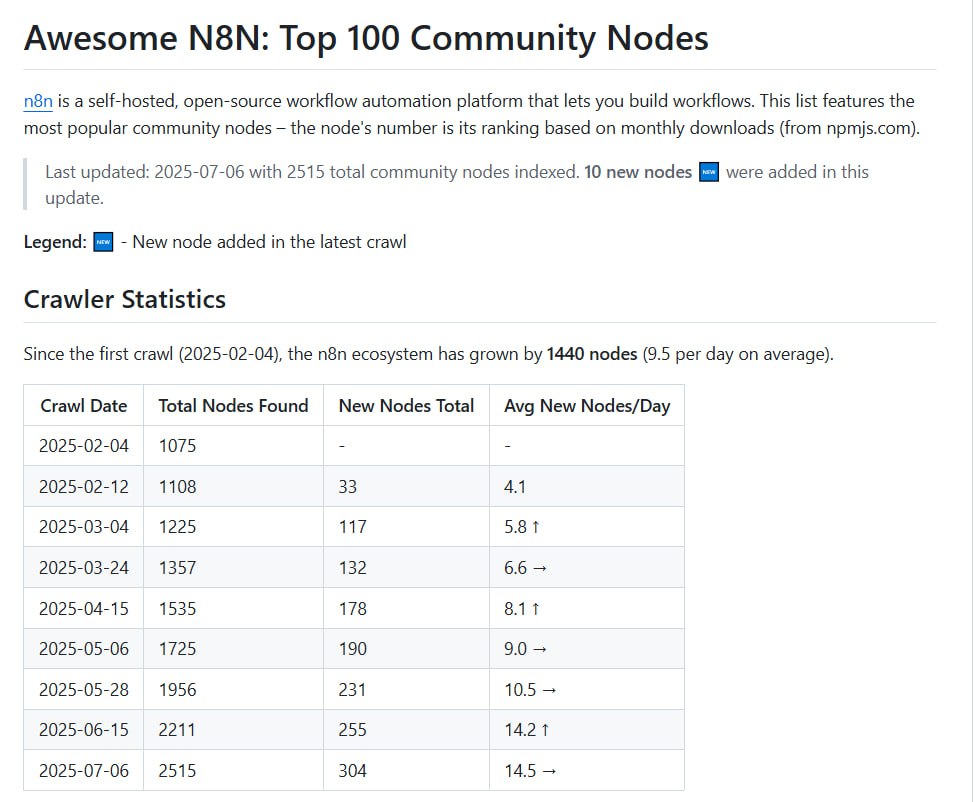This screenshot has width=975, height=802.
Task: Select the crawl date cell 2025-05-28
Action: click(84, 689)
